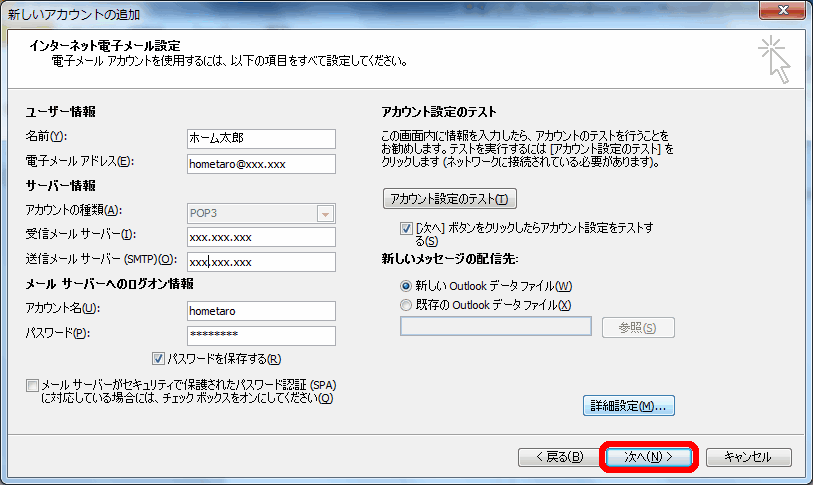Click the 電子メール アドレス field
The image size is (813, 485).
261,164
